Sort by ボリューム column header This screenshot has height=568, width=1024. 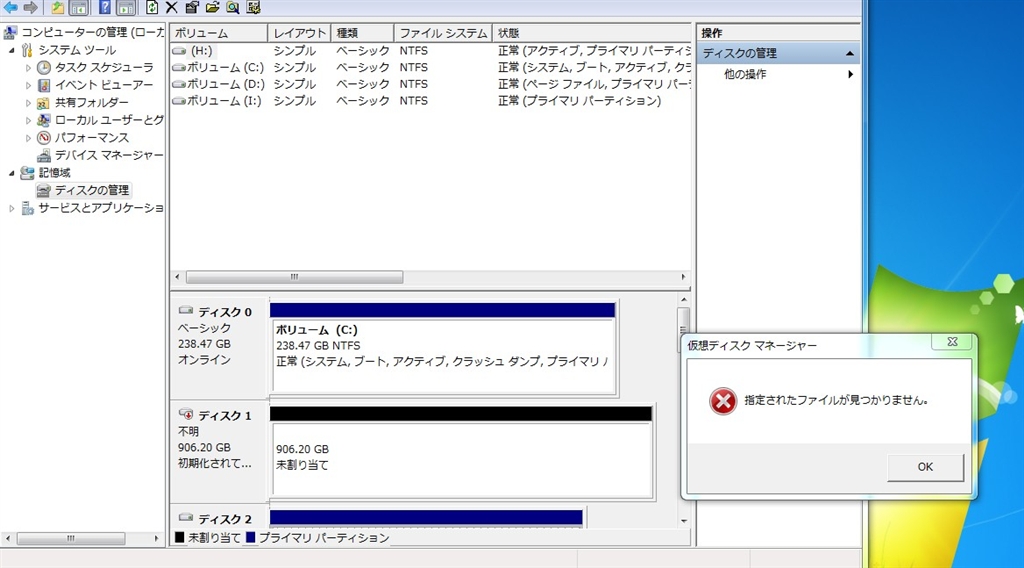[219, 33]
